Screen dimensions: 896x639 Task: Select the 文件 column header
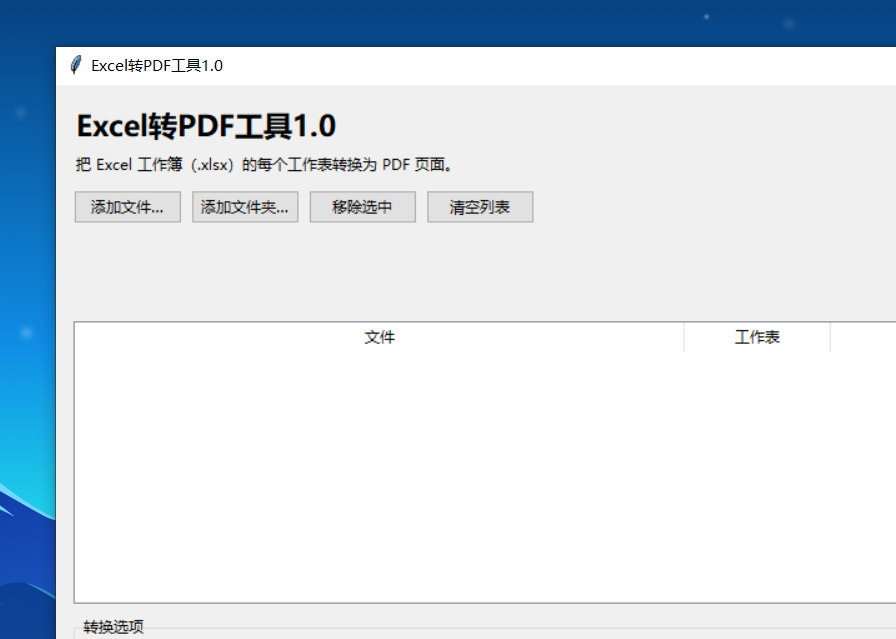coord(379,337)
